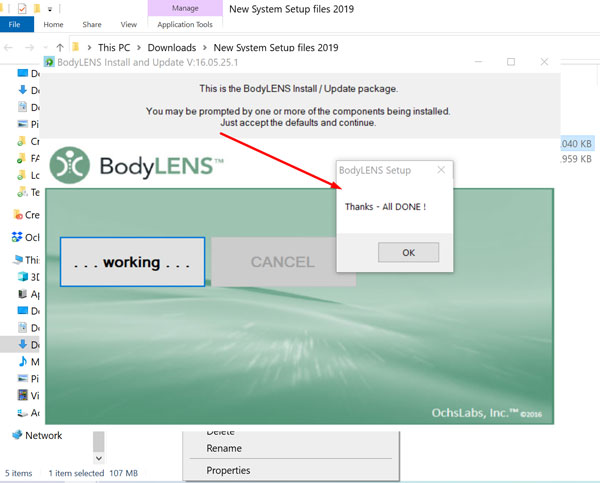
Task: Close the BodyLENS Setup dialog
Action: pyautogui.click(x=441, y=170)
